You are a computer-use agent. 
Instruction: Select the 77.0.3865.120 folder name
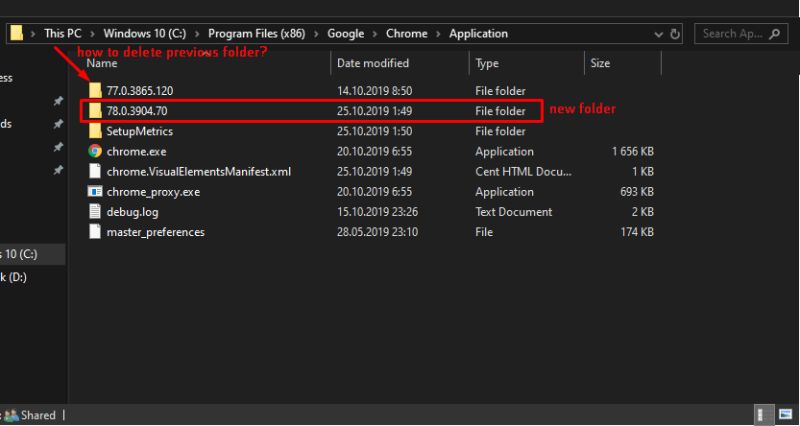140,91
